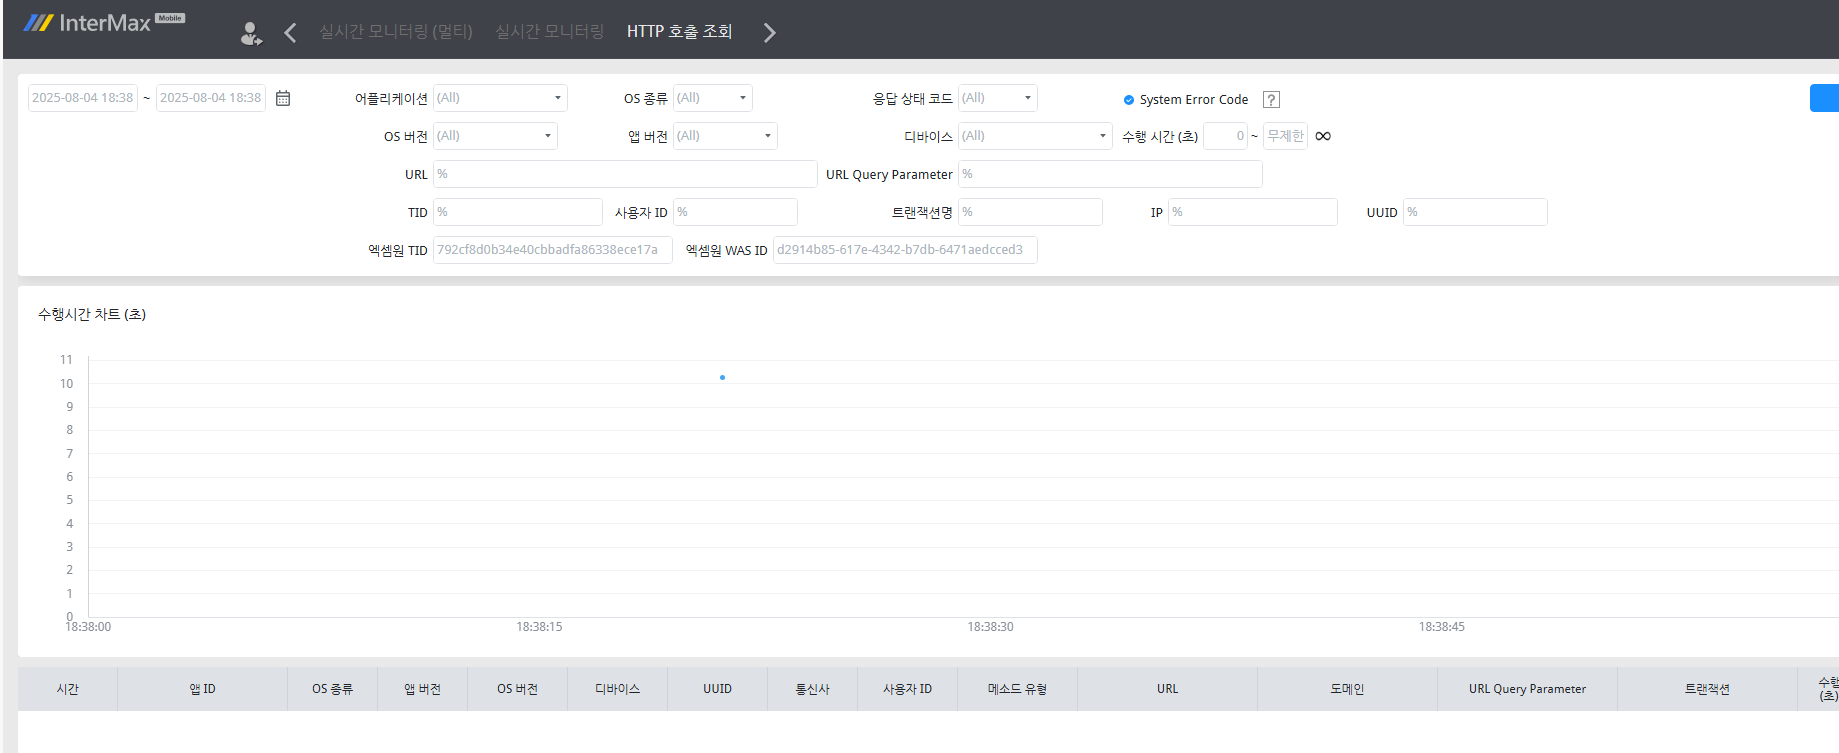Viewport: 1839px width, 753px height.
Task: Click the InterMax Mobile logo
Action: pos(104,23)
